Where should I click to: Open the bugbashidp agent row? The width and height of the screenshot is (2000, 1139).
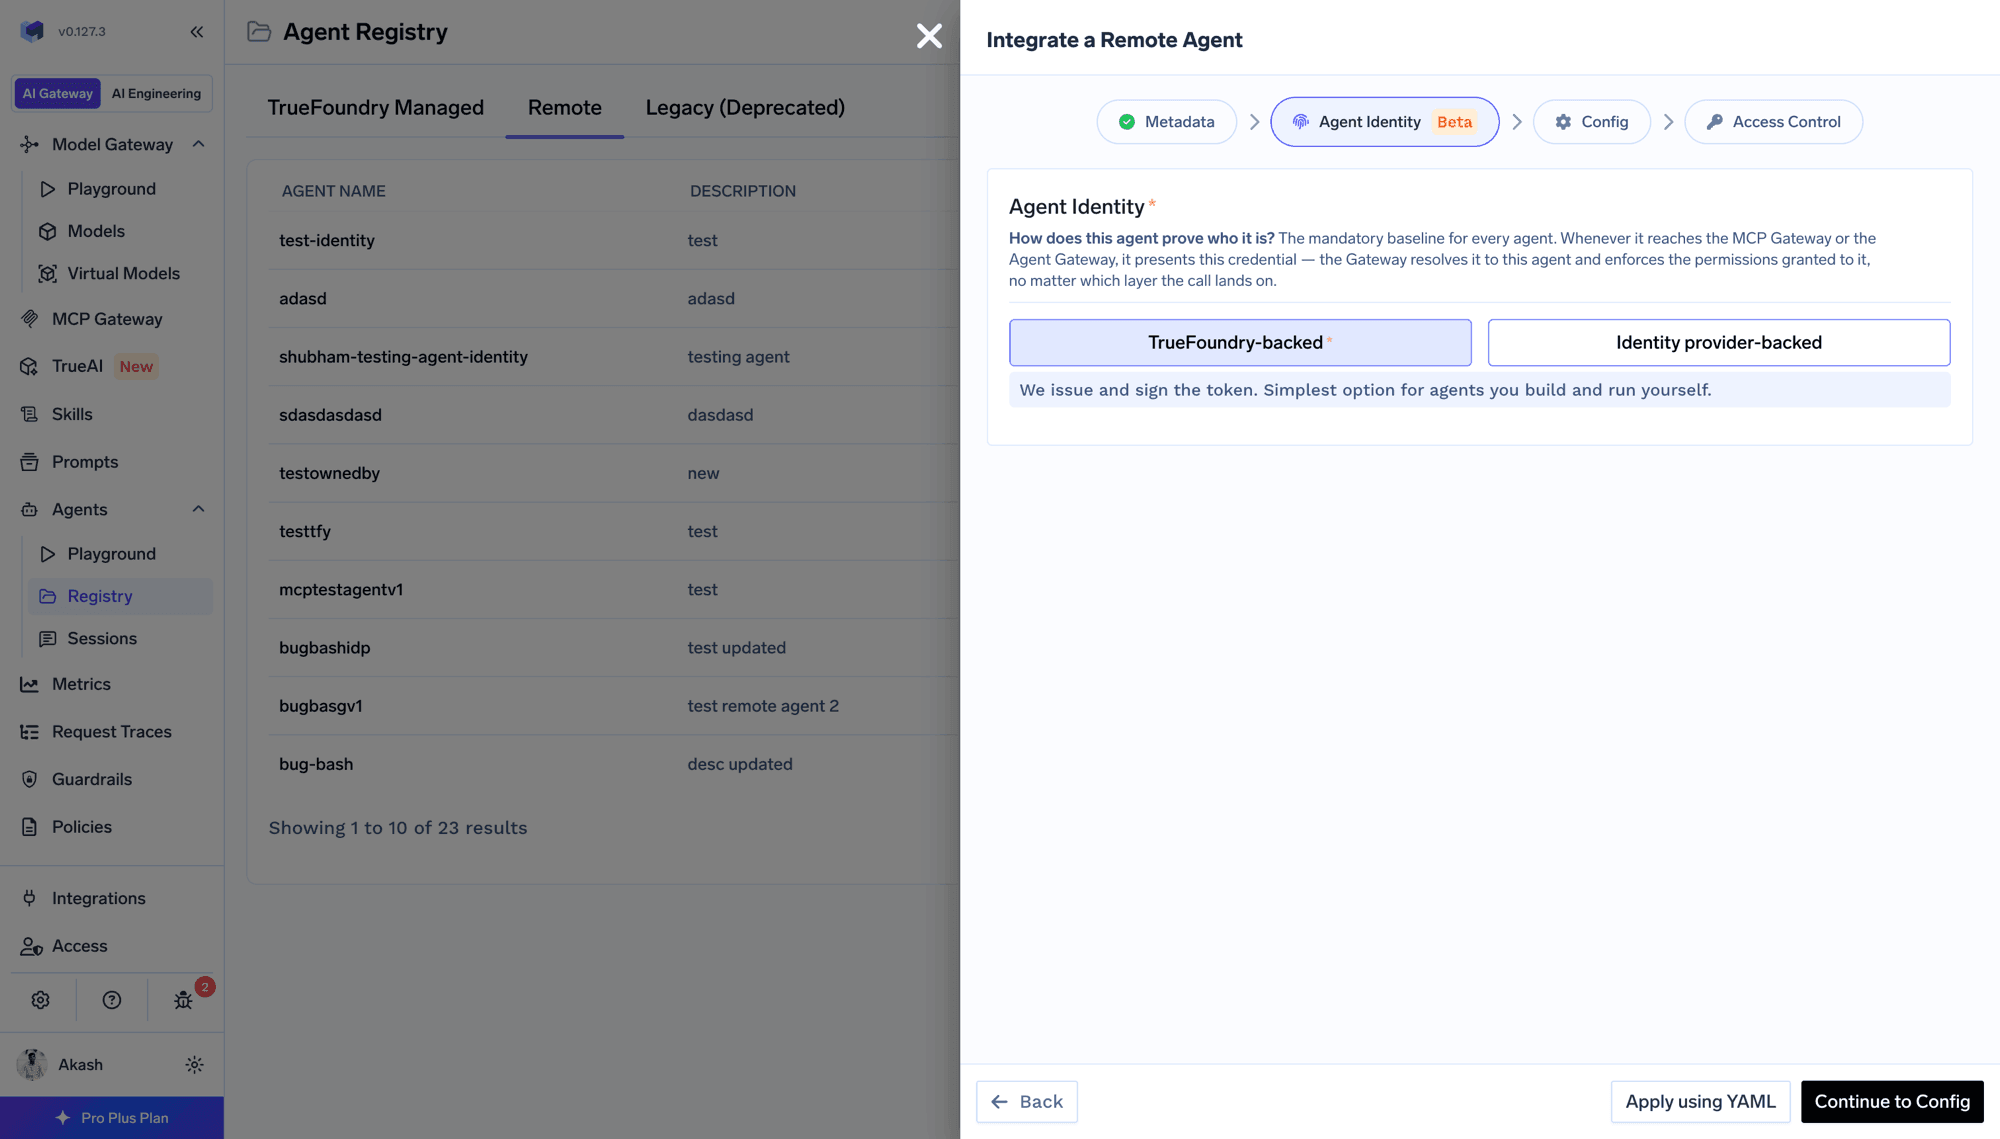tap(613, 648)
